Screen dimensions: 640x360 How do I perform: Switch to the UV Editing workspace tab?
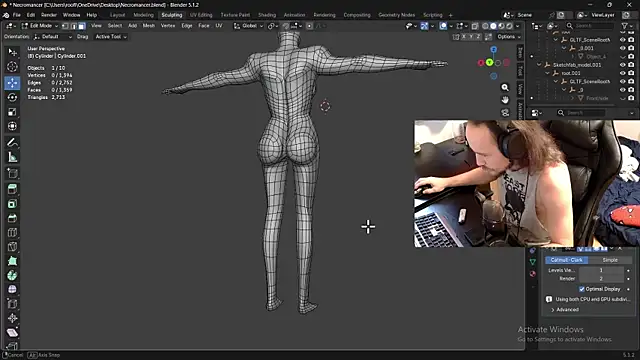(201, 15)
